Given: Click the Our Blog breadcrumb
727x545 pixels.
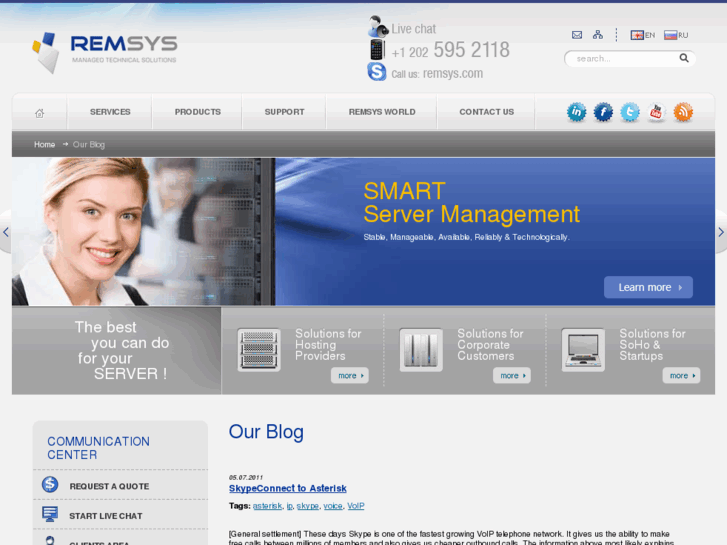Looking at the screenshot, I should pos(89,145).
